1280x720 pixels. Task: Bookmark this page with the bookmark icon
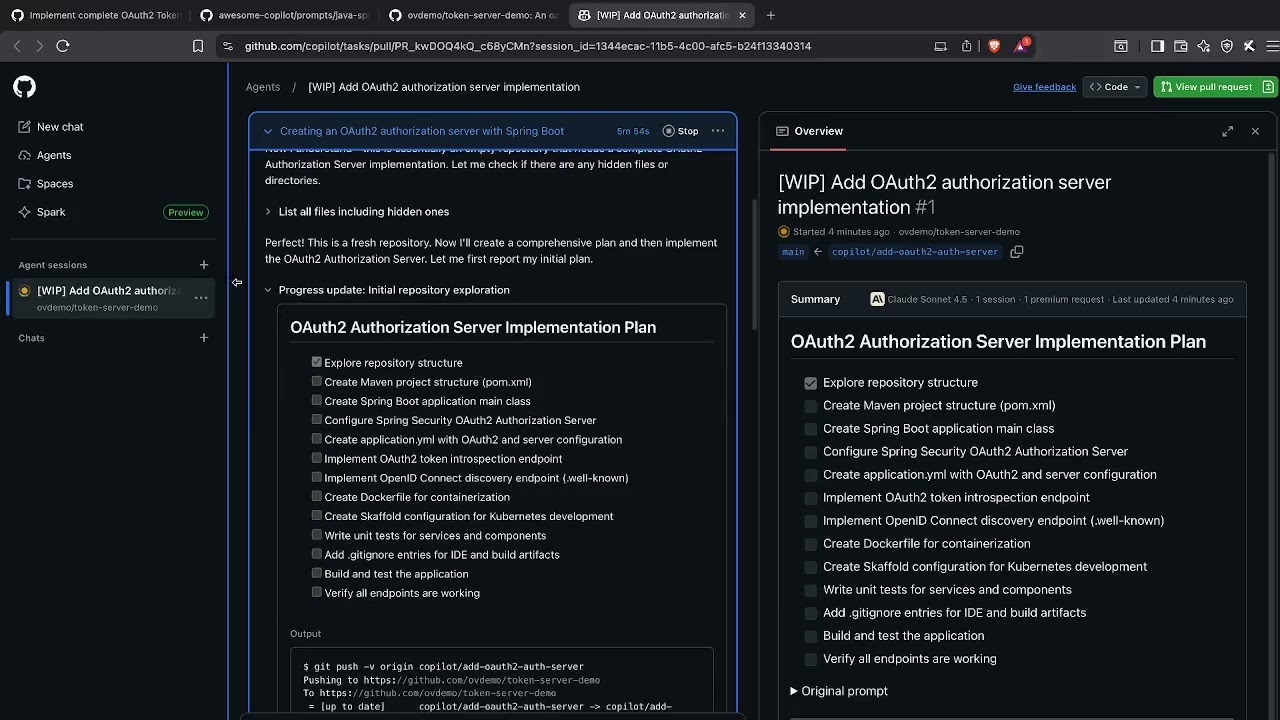coord(198,46)
